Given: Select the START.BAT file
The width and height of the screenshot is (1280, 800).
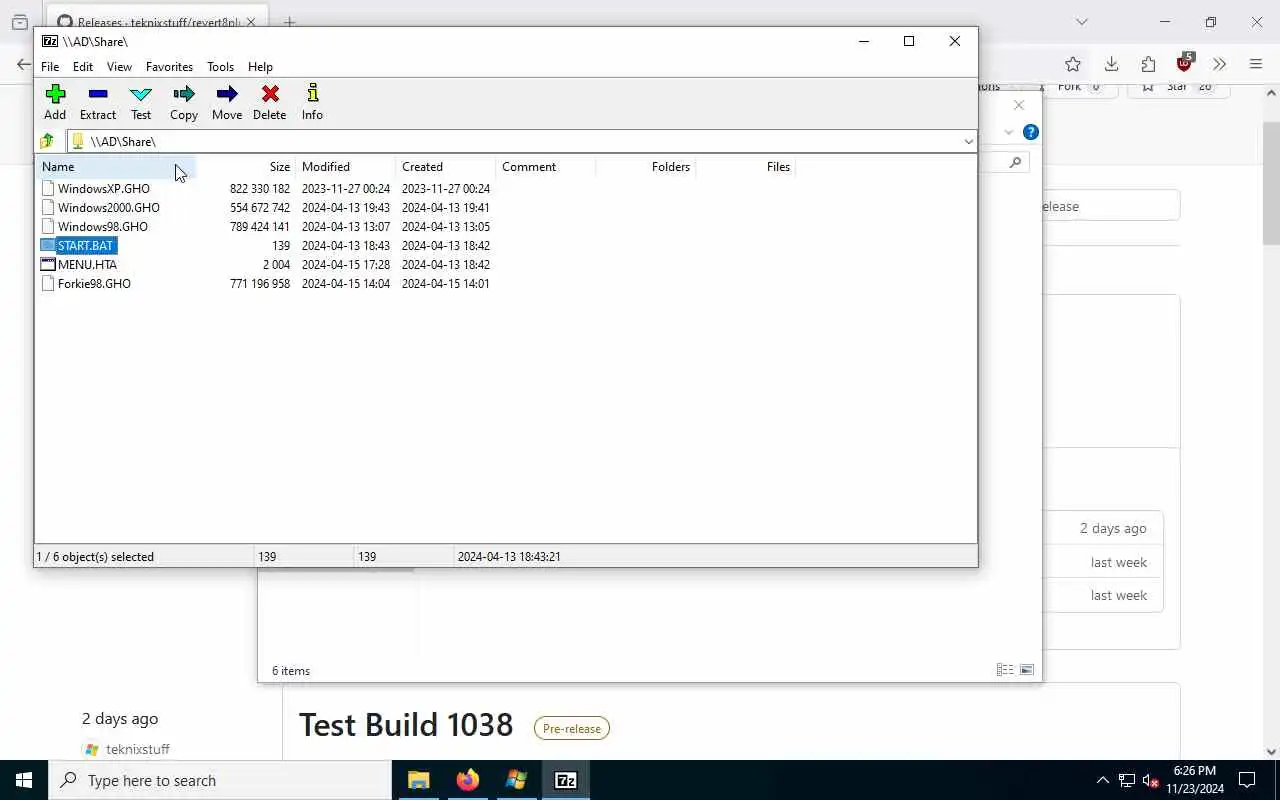Looking at the screenshot, I should 85,245.
